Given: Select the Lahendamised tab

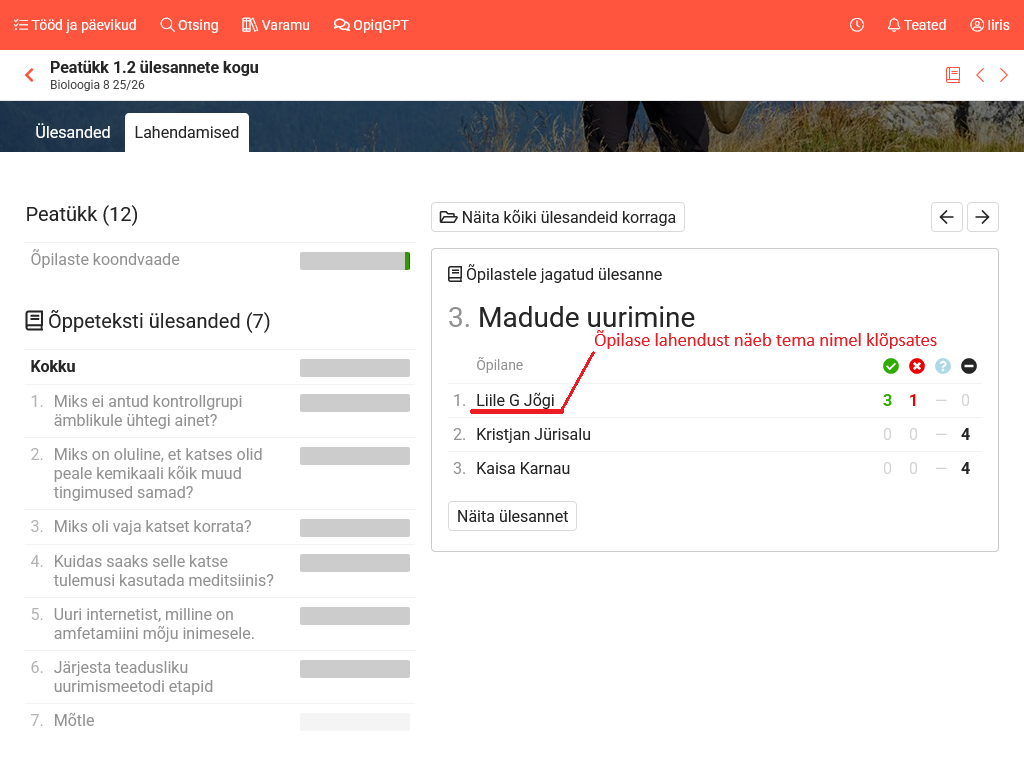Looking at the screenshot, I should 187,132.
